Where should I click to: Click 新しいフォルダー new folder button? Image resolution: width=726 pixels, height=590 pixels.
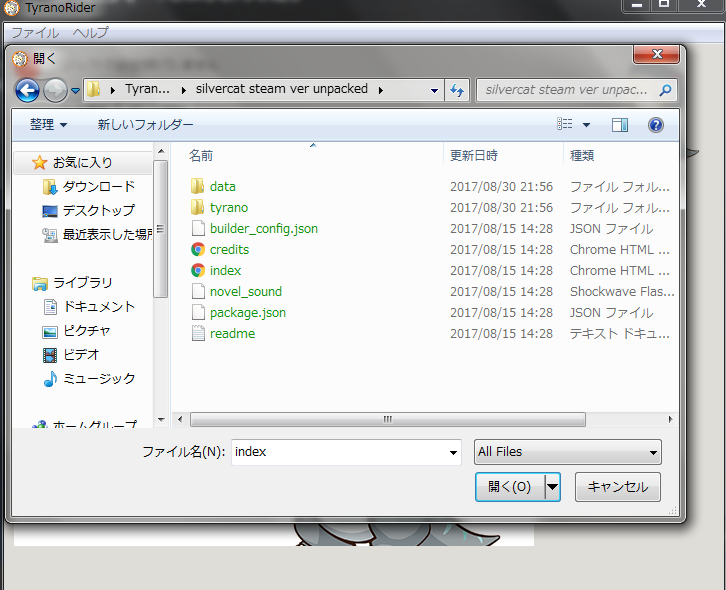(x=145, y=125)
